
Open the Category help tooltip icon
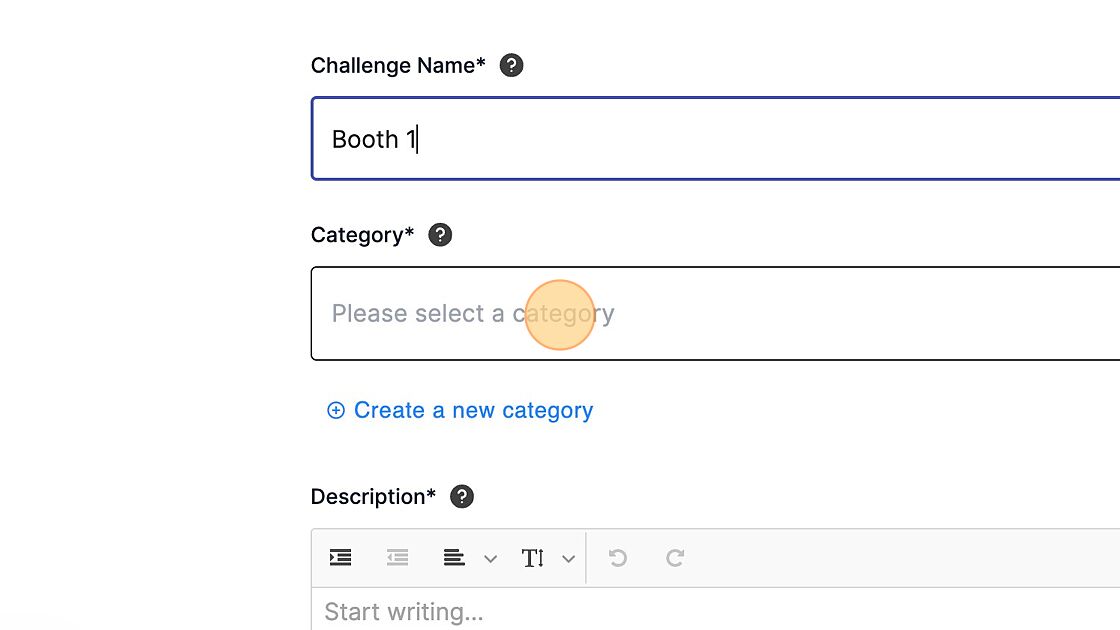pos(440,235)
